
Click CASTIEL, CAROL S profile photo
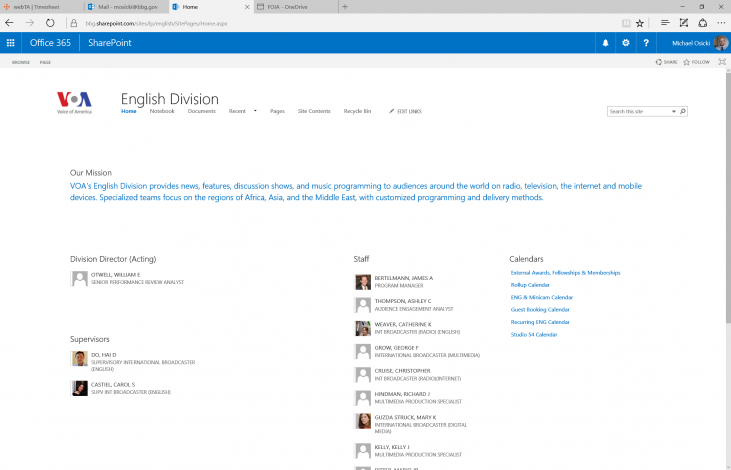tap(79, 388)
